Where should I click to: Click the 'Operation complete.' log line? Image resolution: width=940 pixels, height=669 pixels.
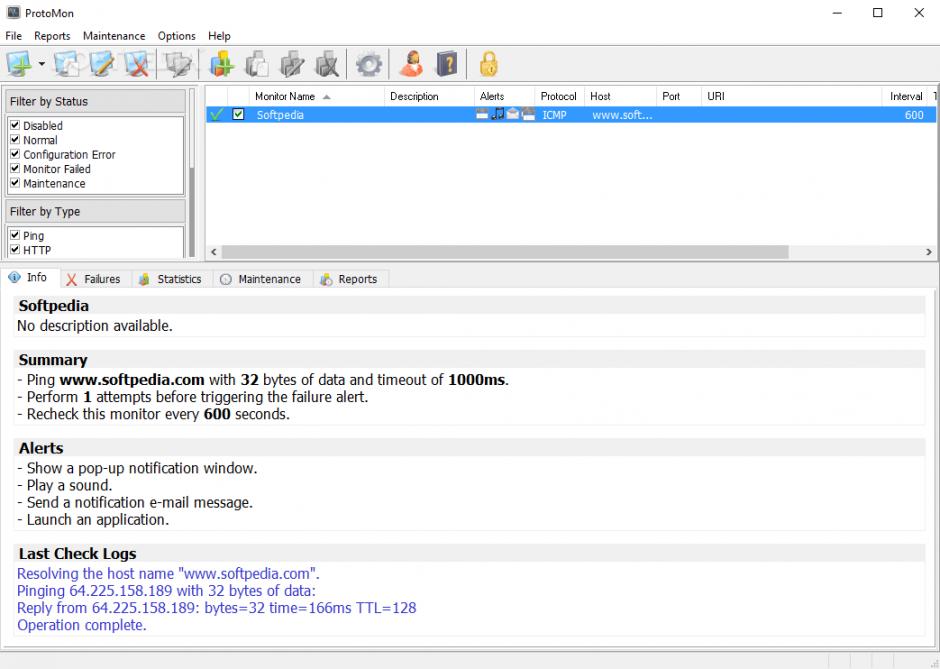(x=82, y=625)
